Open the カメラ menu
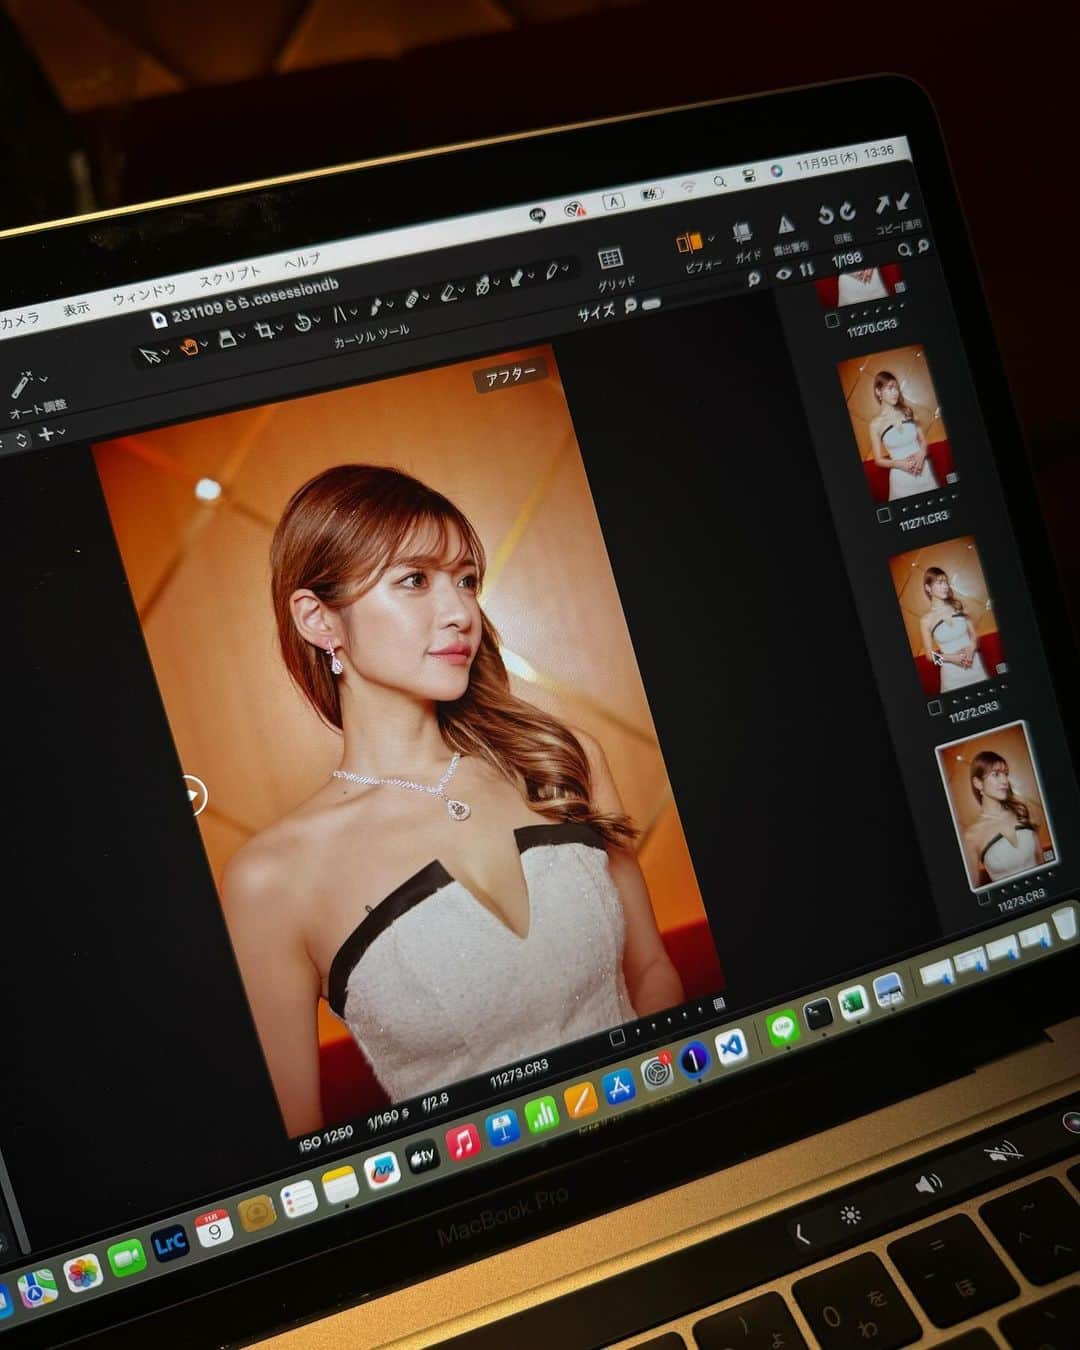The height and width of the screenshot is (1350, 1080). tap(19, 320)
